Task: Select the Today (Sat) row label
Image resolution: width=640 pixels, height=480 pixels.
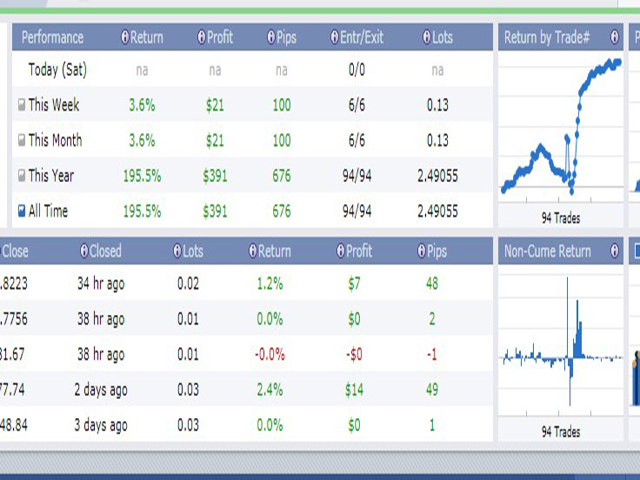Action: (x=58, y=70)
